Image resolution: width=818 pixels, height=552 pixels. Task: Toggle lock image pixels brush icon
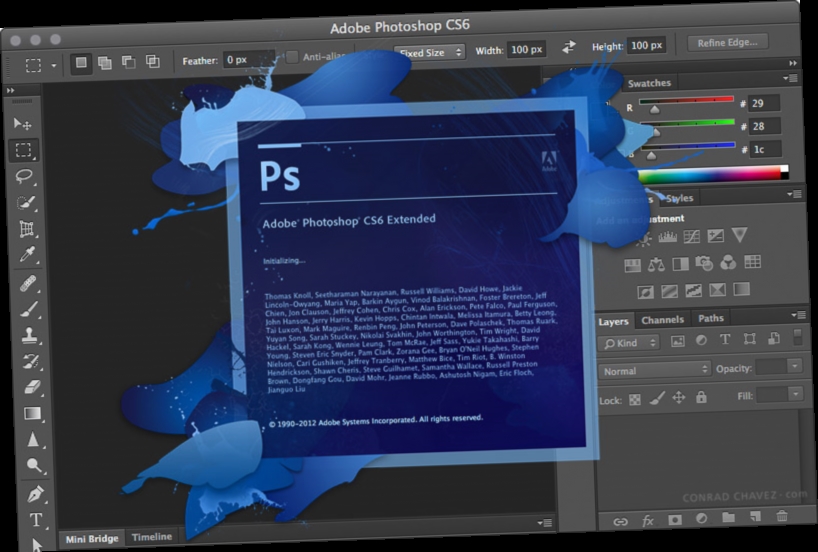[657, 399]
